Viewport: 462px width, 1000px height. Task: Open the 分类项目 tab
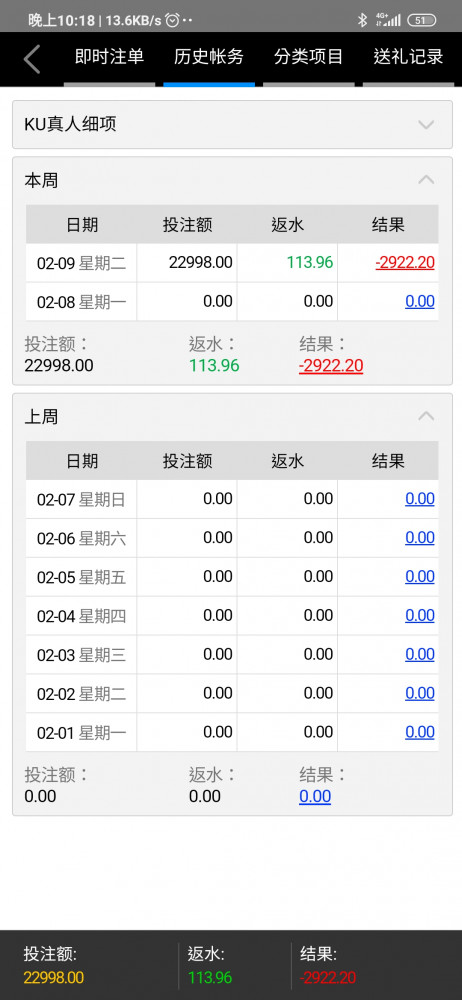point(309,57)
